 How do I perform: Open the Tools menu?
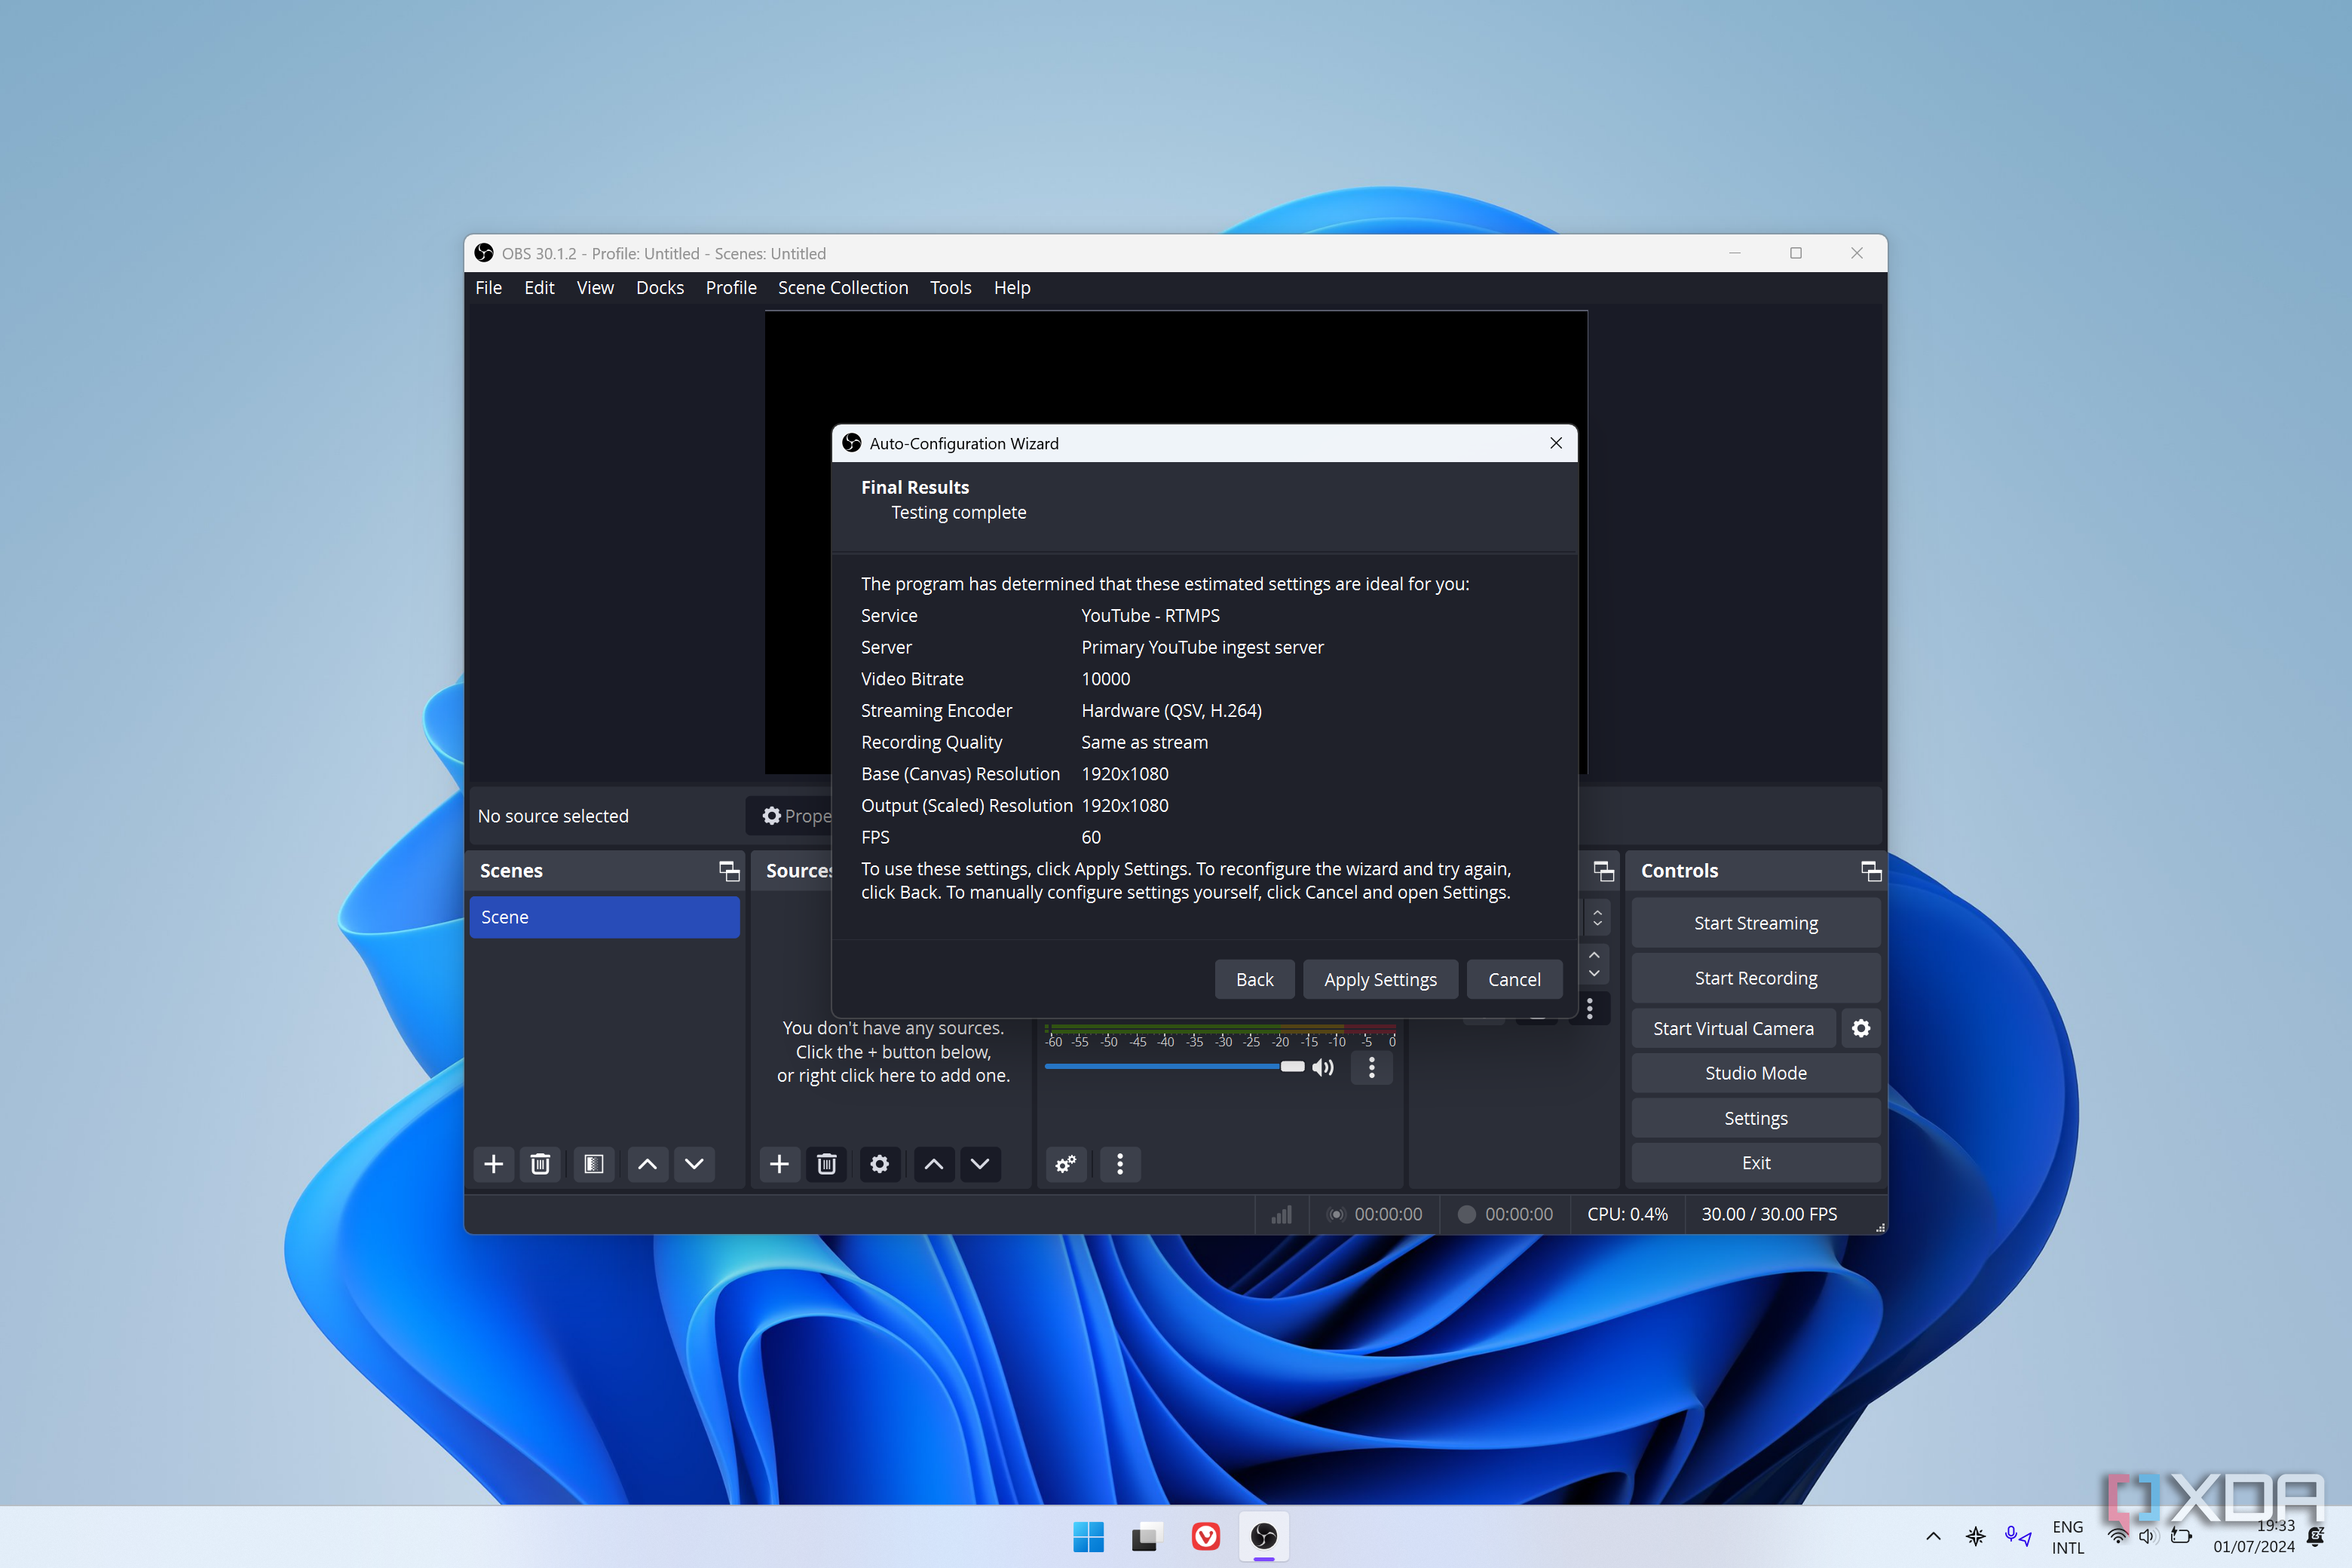click(950, 288)
